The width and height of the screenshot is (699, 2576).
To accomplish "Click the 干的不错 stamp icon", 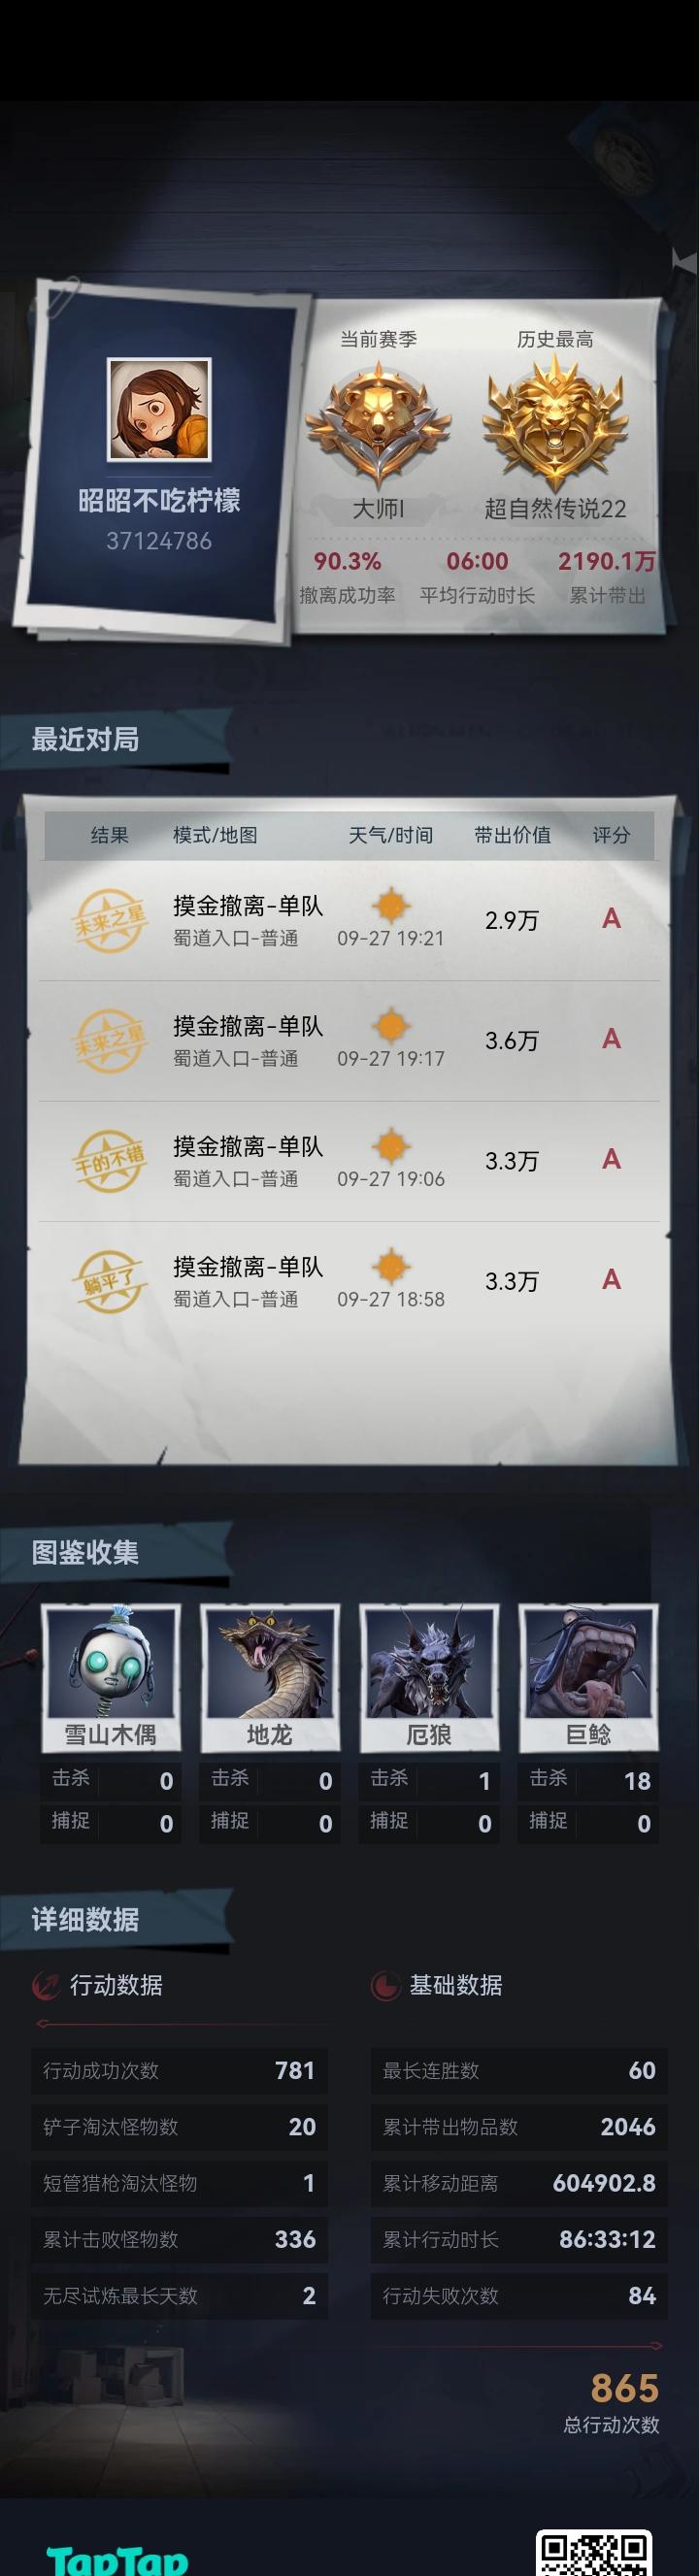I will (109, 1161).
